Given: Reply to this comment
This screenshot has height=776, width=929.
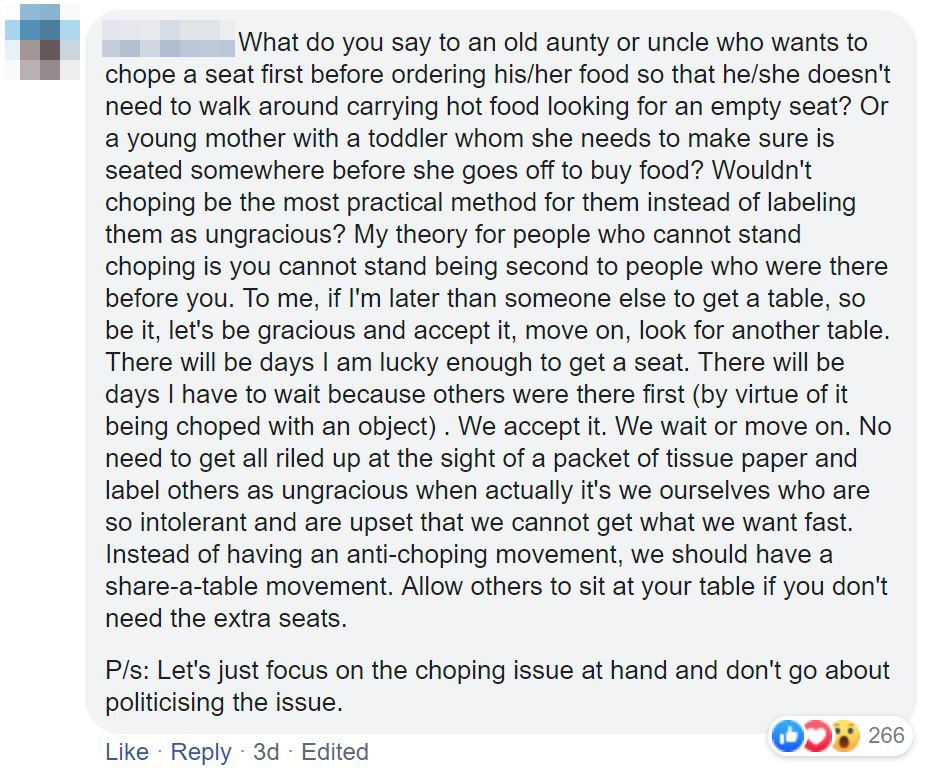Looking at the screenshot, I should (x=200, y=752).
